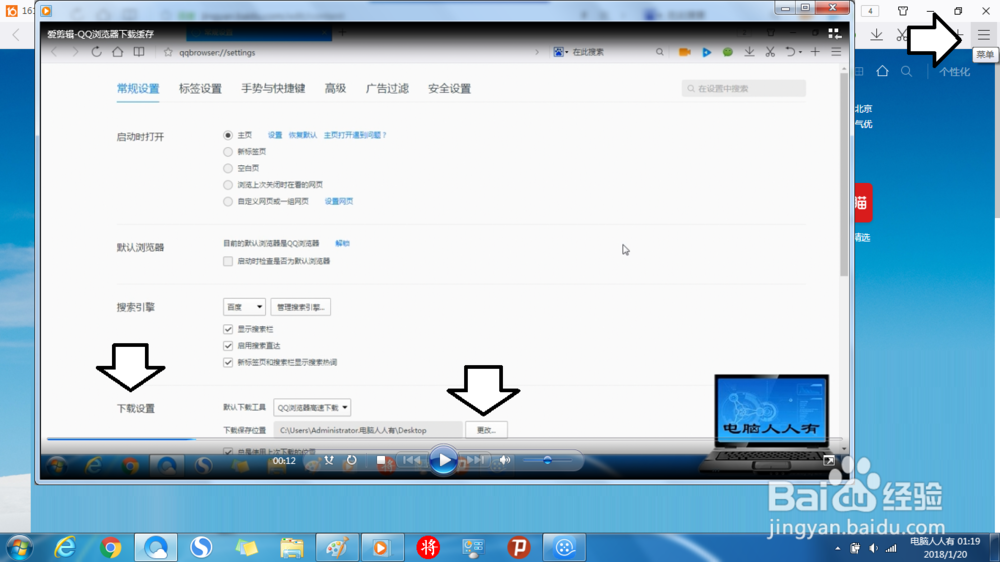The height and width of the screenshot is (562, 1000).
Task: Open QQ Browser taskbar icon
Action: (x=156, y=547)
